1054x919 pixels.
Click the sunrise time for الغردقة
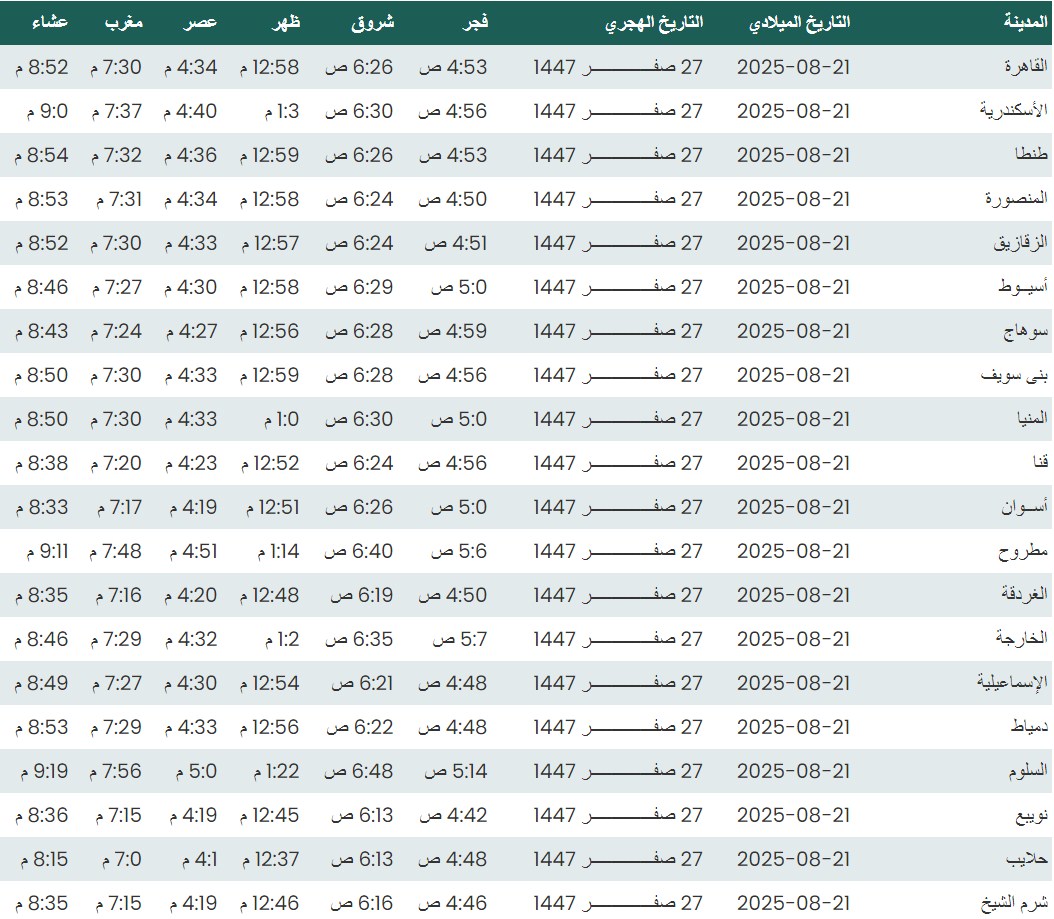[x=360, y=595]
